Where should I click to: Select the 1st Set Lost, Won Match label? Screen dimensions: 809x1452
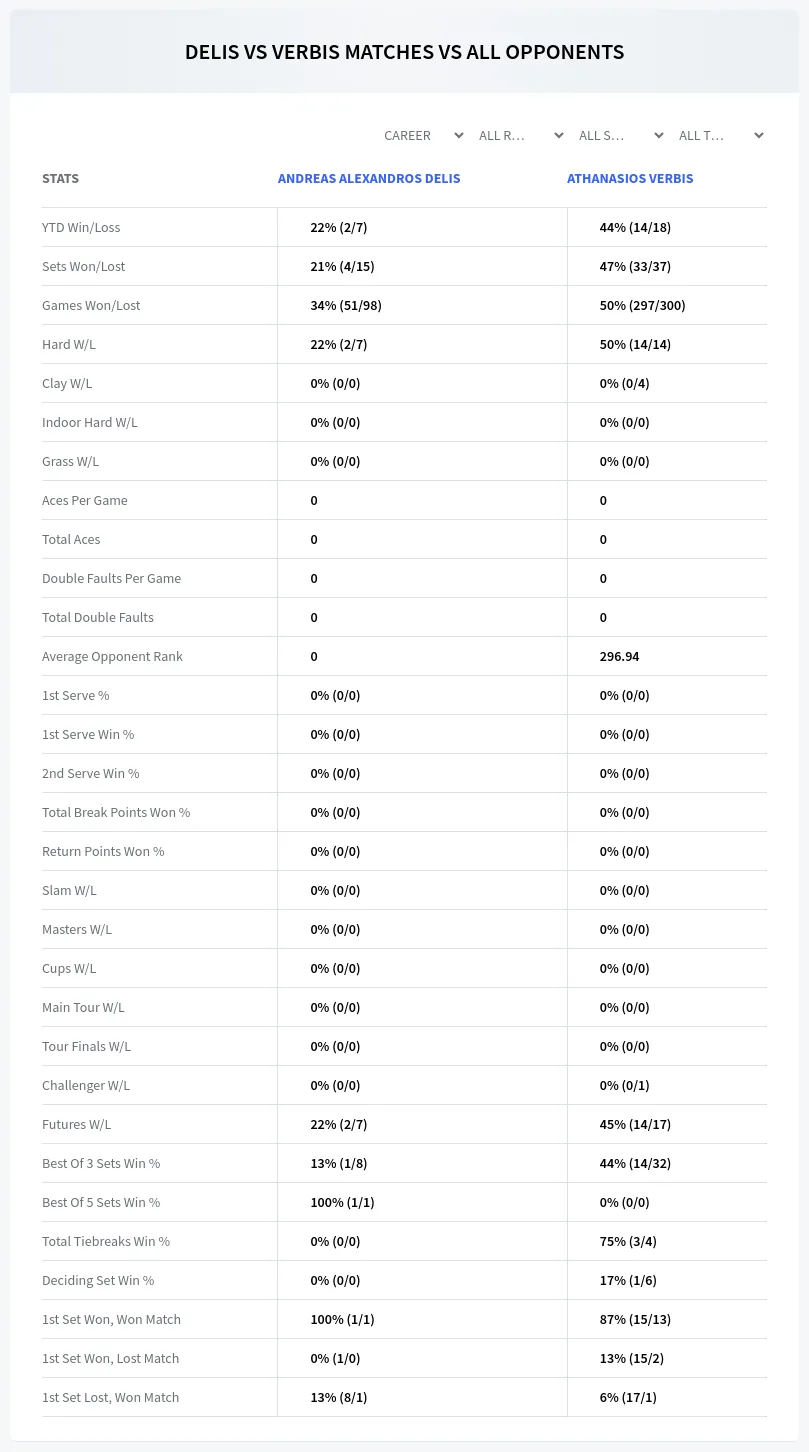coord(110,1397)
